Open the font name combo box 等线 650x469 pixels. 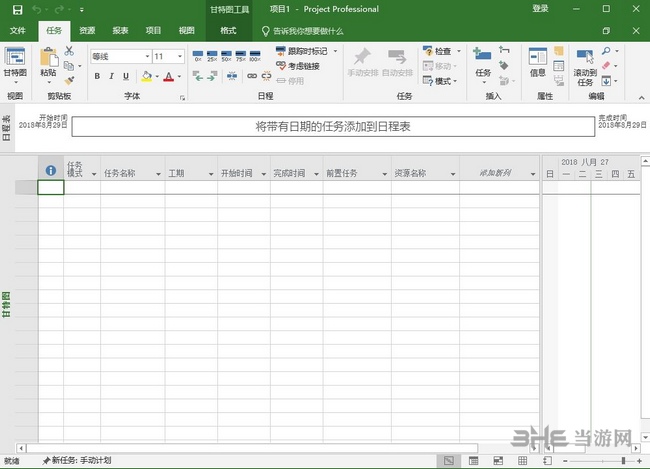[x=121, y=56]
